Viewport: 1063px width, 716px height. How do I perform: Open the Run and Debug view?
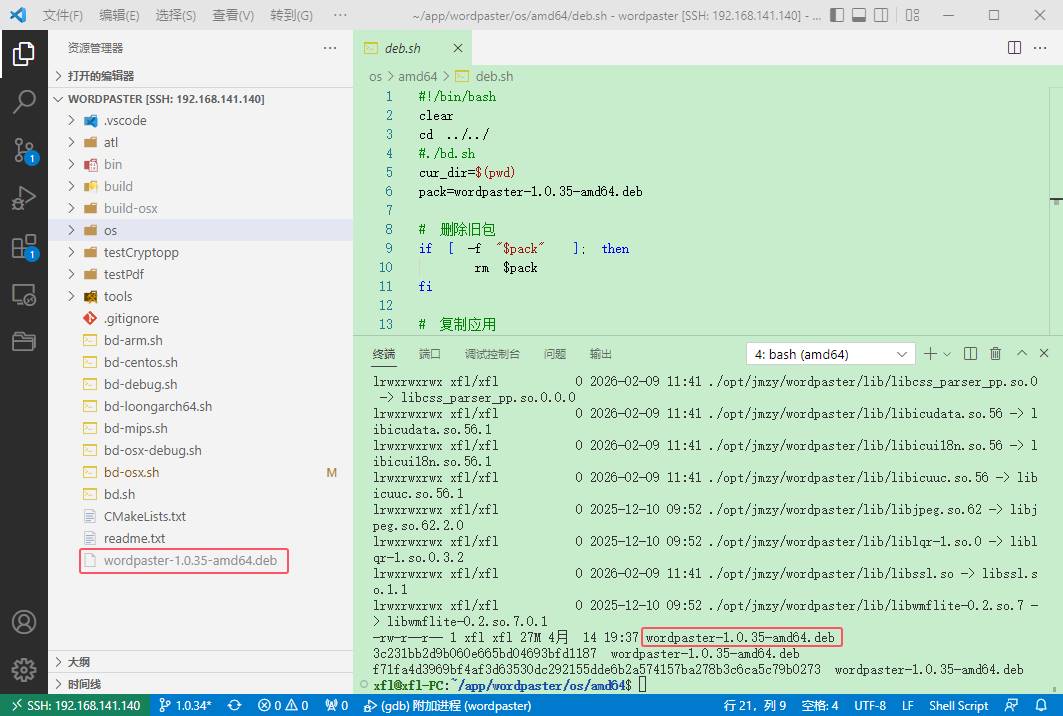click(24, 198)
